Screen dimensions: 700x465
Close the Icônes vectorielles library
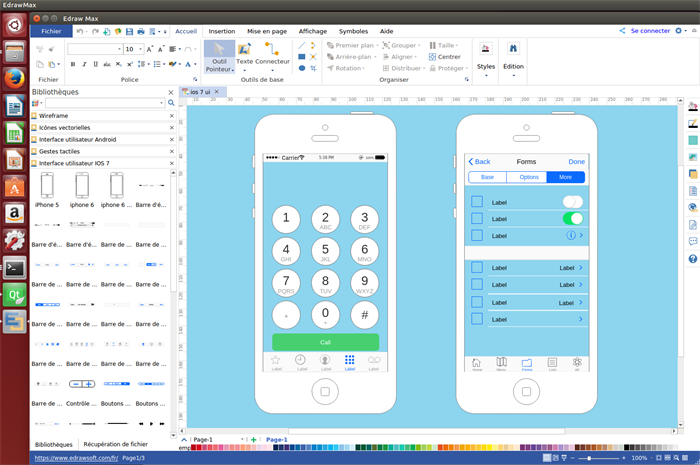click(172, 128)
